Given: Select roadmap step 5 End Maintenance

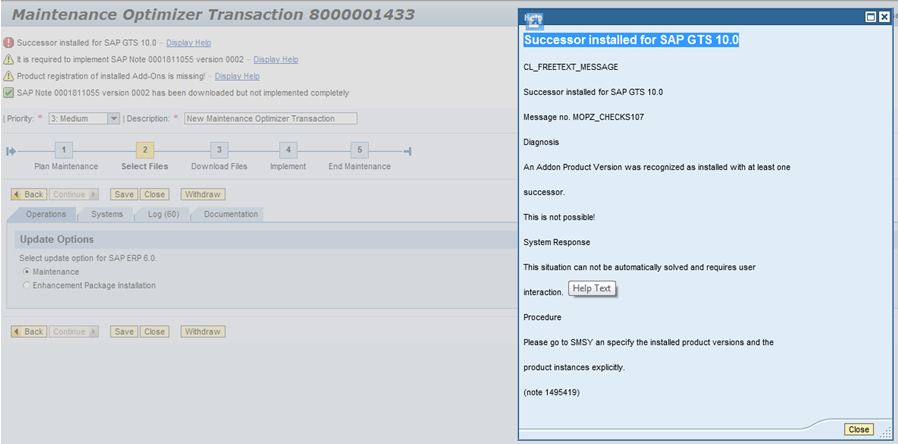Looking at the screenshot, I should coord(360,150).
